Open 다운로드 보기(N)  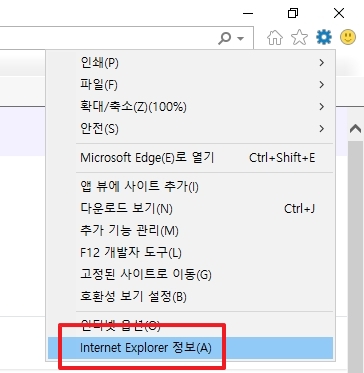[190, 209]
